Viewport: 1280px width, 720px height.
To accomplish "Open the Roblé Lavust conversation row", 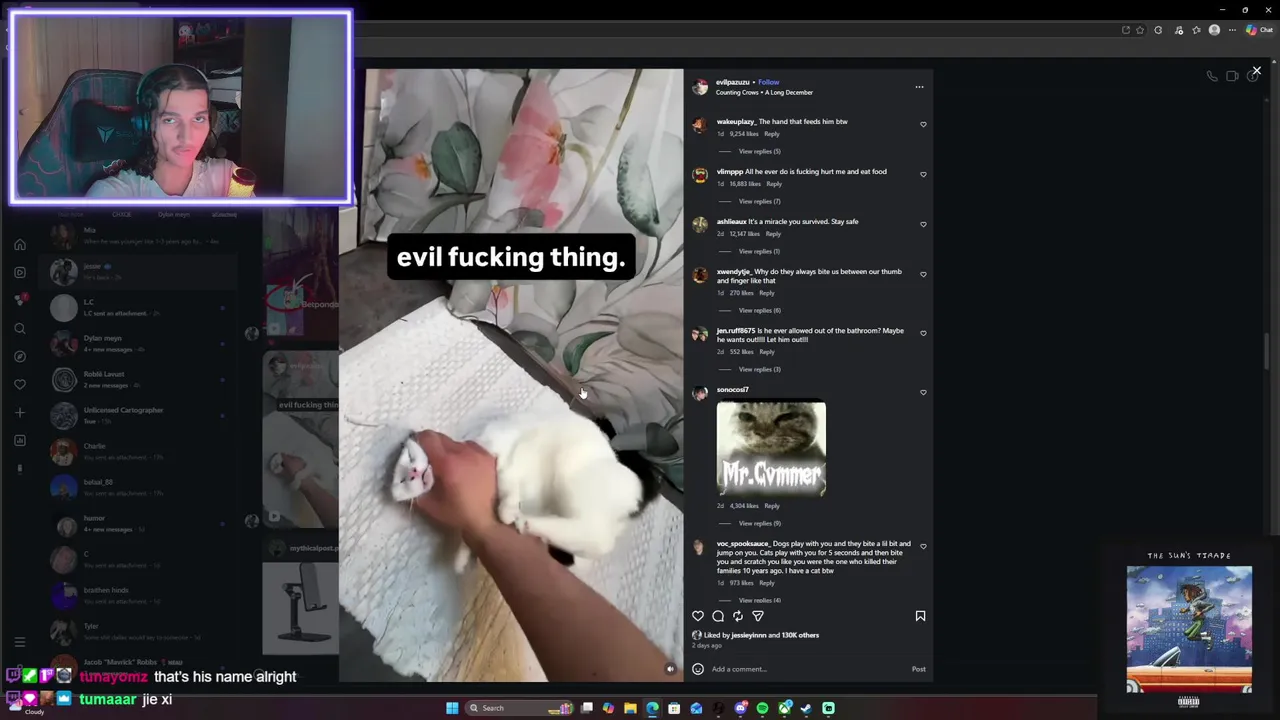I will tap(138, 378).
